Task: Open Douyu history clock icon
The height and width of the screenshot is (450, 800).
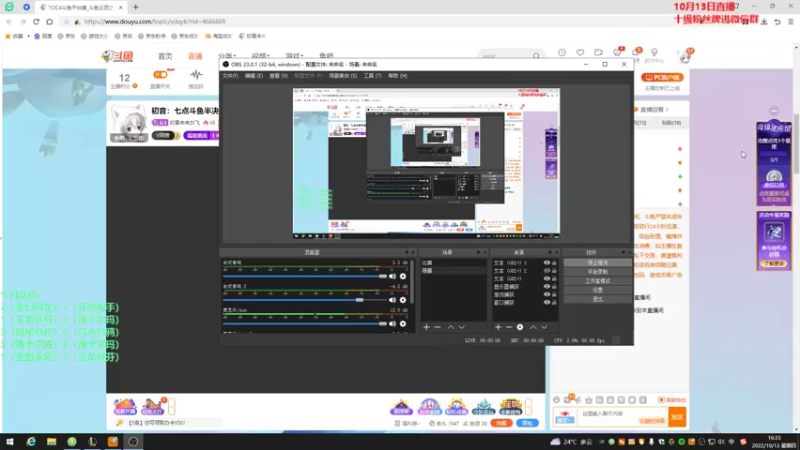Action: pos(562,53)
